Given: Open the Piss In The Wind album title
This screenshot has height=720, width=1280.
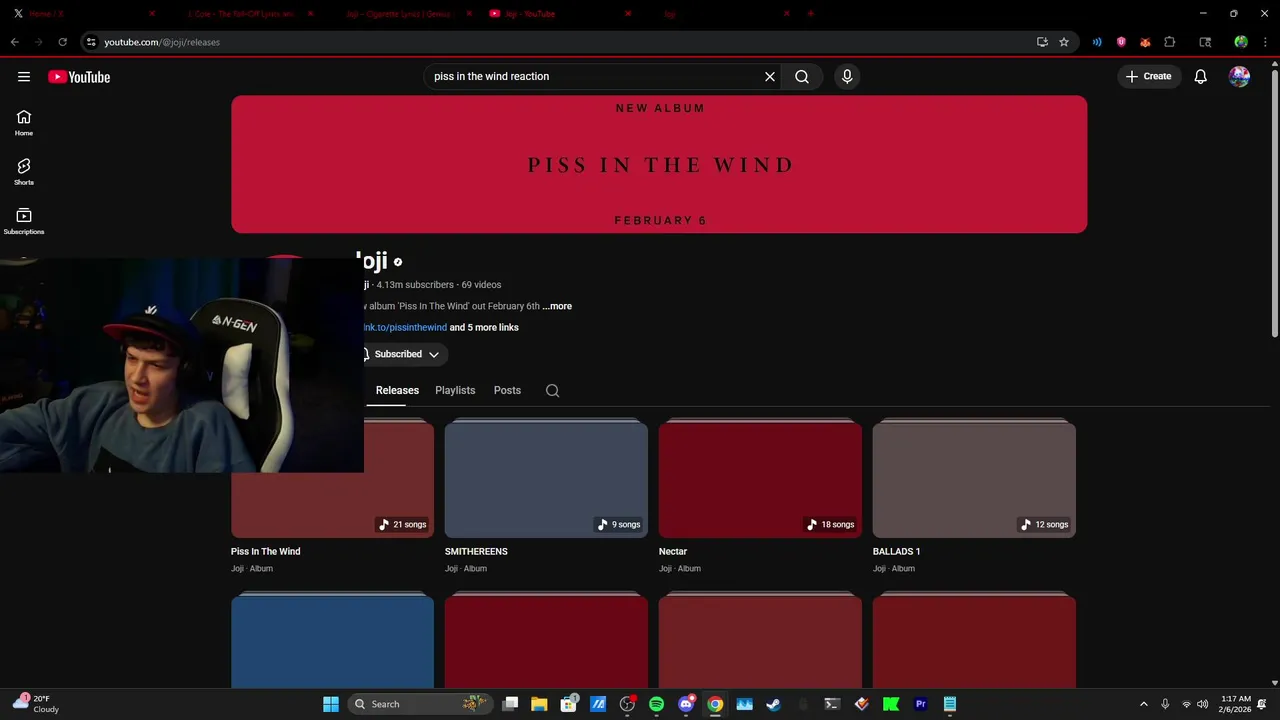Looking at the screenshot, I should 265,551.
